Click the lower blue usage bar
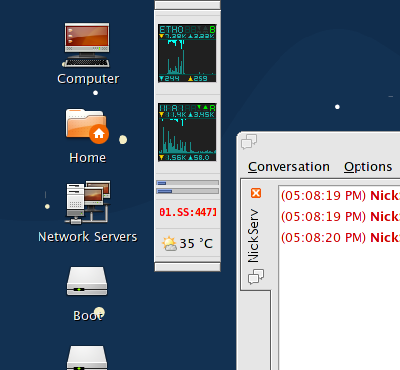This screenshot has height=370, width=400. pyautogui.click(x=188, y=191)
